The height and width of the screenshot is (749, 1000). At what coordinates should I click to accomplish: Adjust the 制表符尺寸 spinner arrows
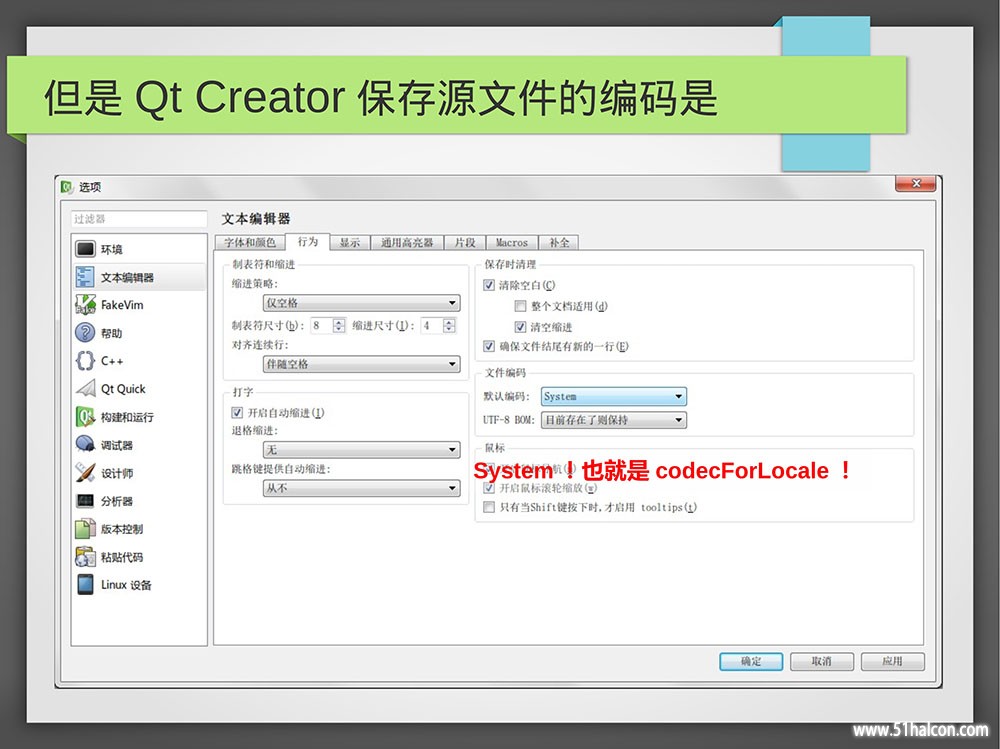339,325
